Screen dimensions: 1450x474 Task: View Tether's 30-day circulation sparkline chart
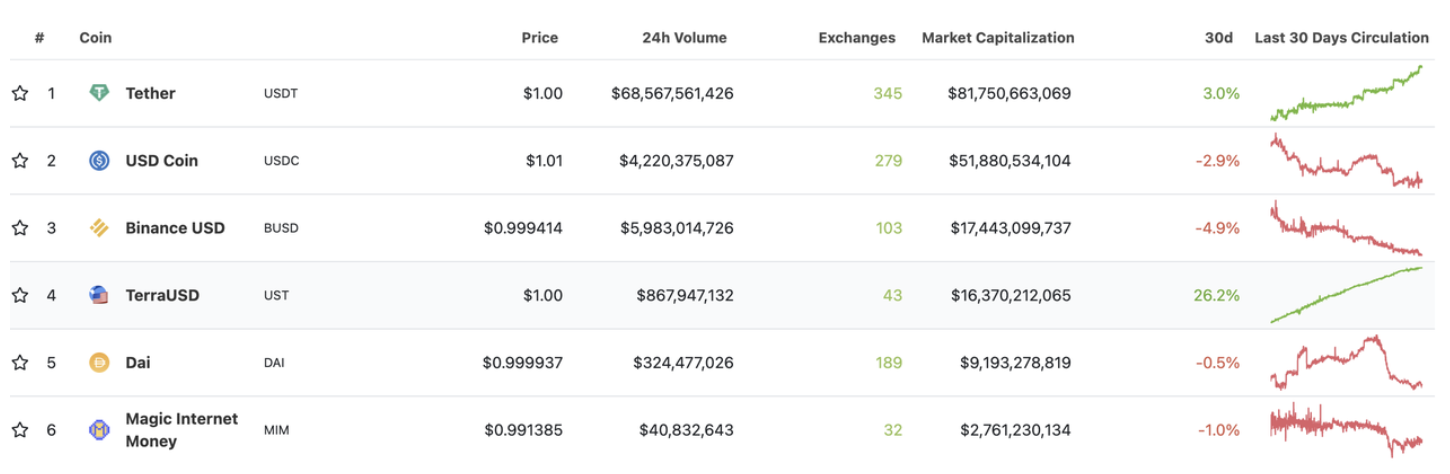(1346, 93)
